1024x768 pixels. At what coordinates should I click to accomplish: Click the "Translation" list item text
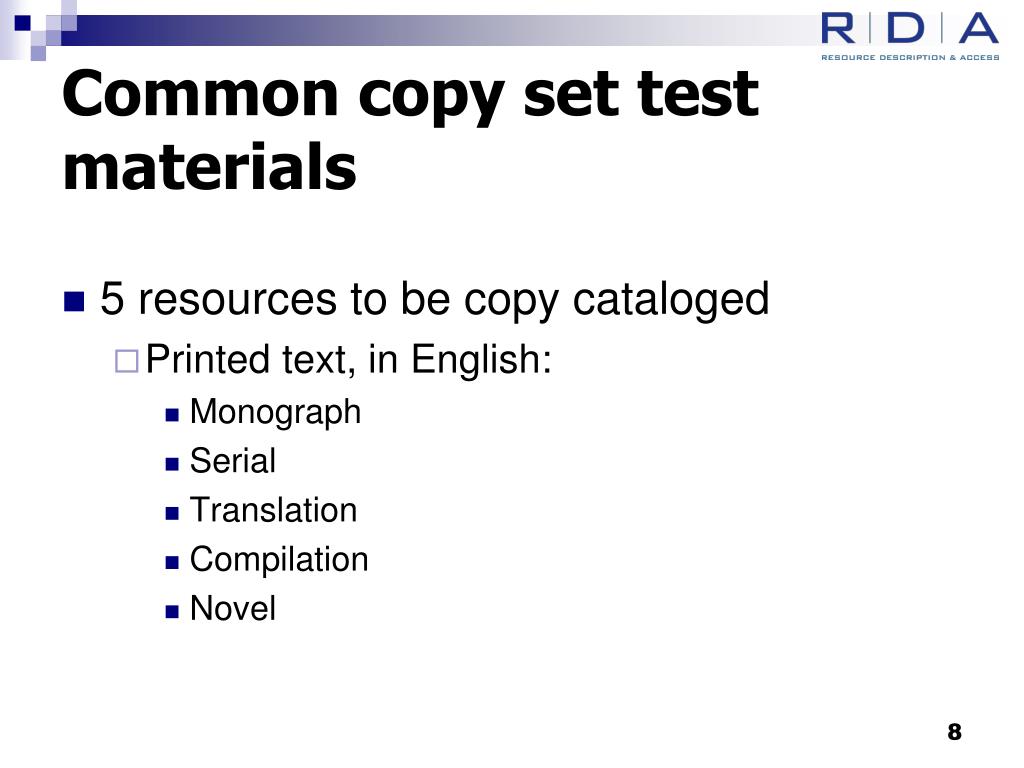tap(273, 510)
